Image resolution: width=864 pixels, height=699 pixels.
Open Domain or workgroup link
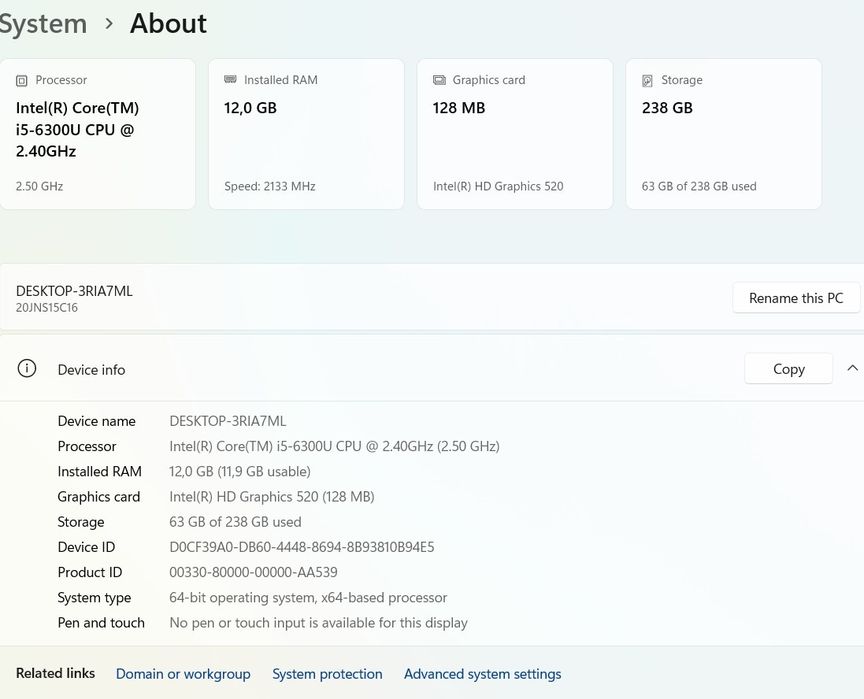coord(183,674)
